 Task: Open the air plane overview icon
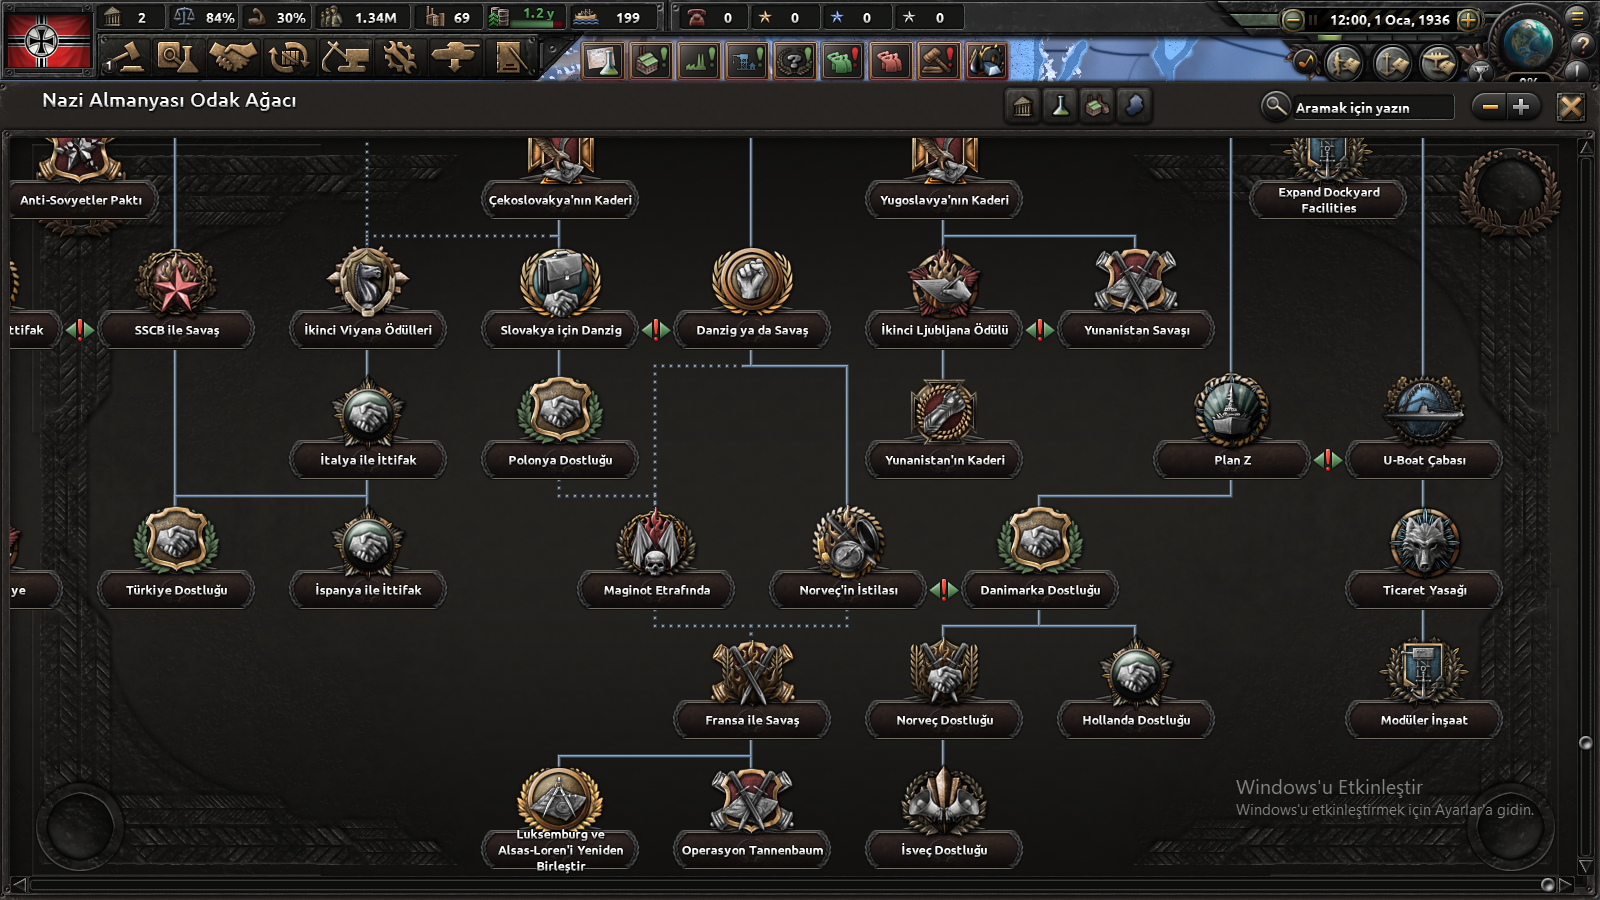1438,63
